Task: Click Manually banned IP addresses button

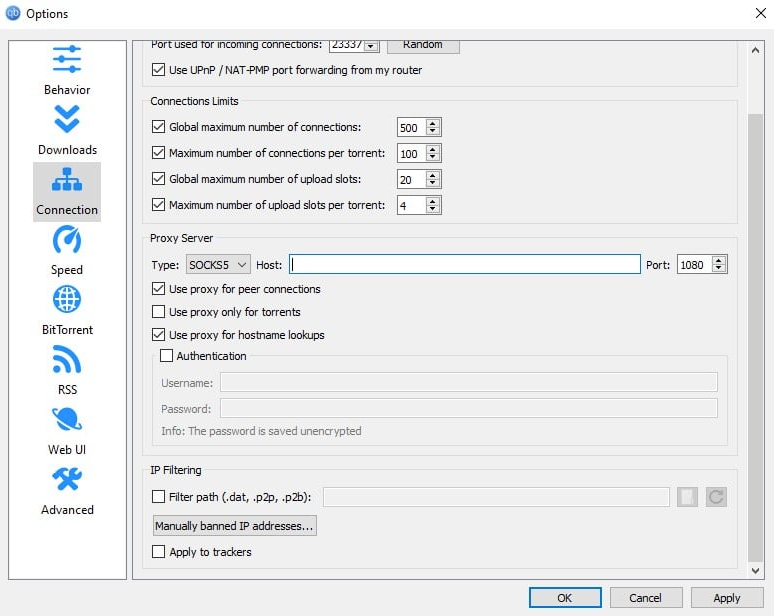Action: pos(234,526)
